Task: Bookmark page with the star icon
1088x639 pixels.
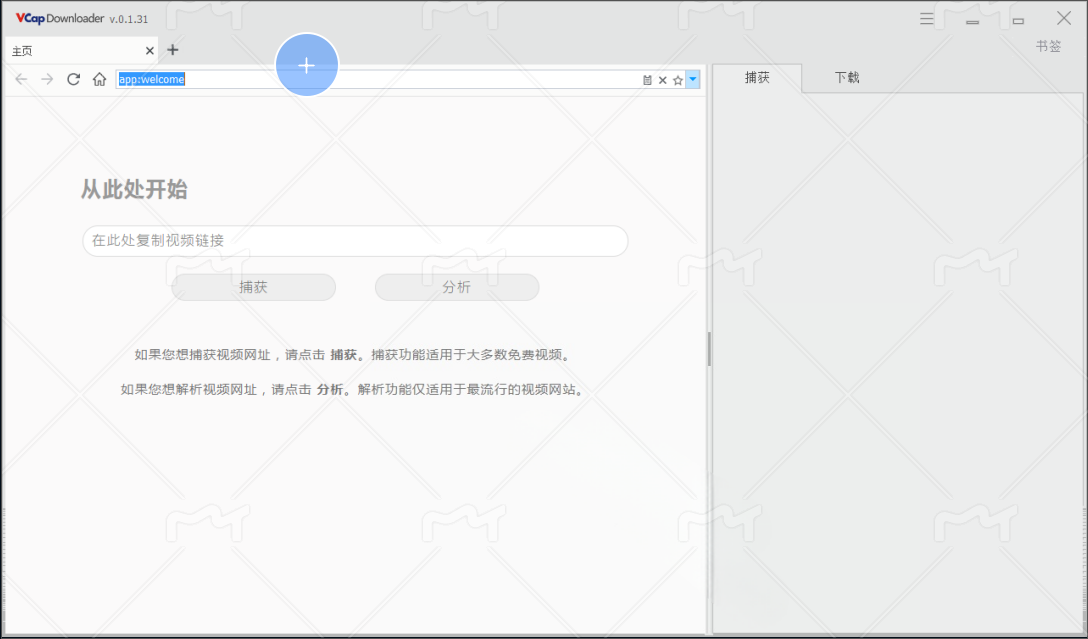Action: point(677,80)
